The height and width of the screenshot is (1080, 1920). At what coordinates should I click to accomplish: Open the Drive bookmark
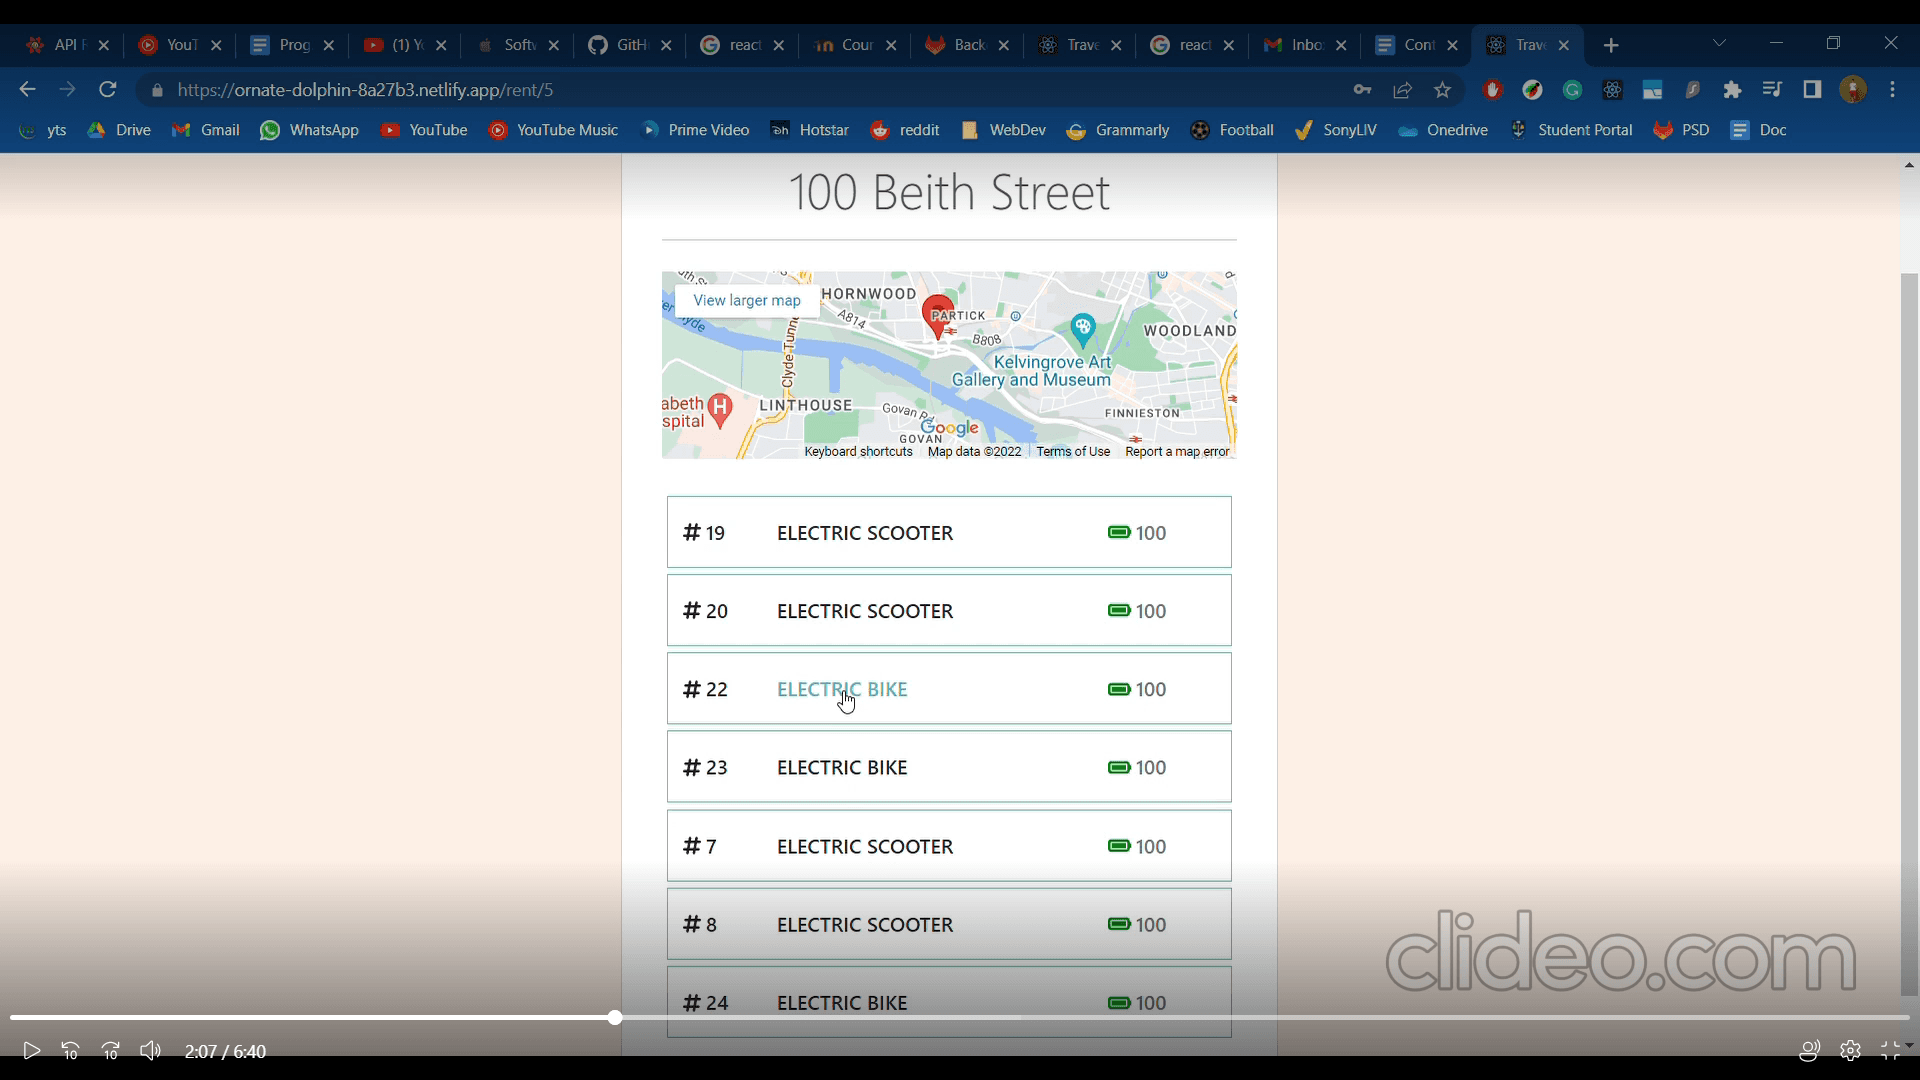(x=119, y=130)
